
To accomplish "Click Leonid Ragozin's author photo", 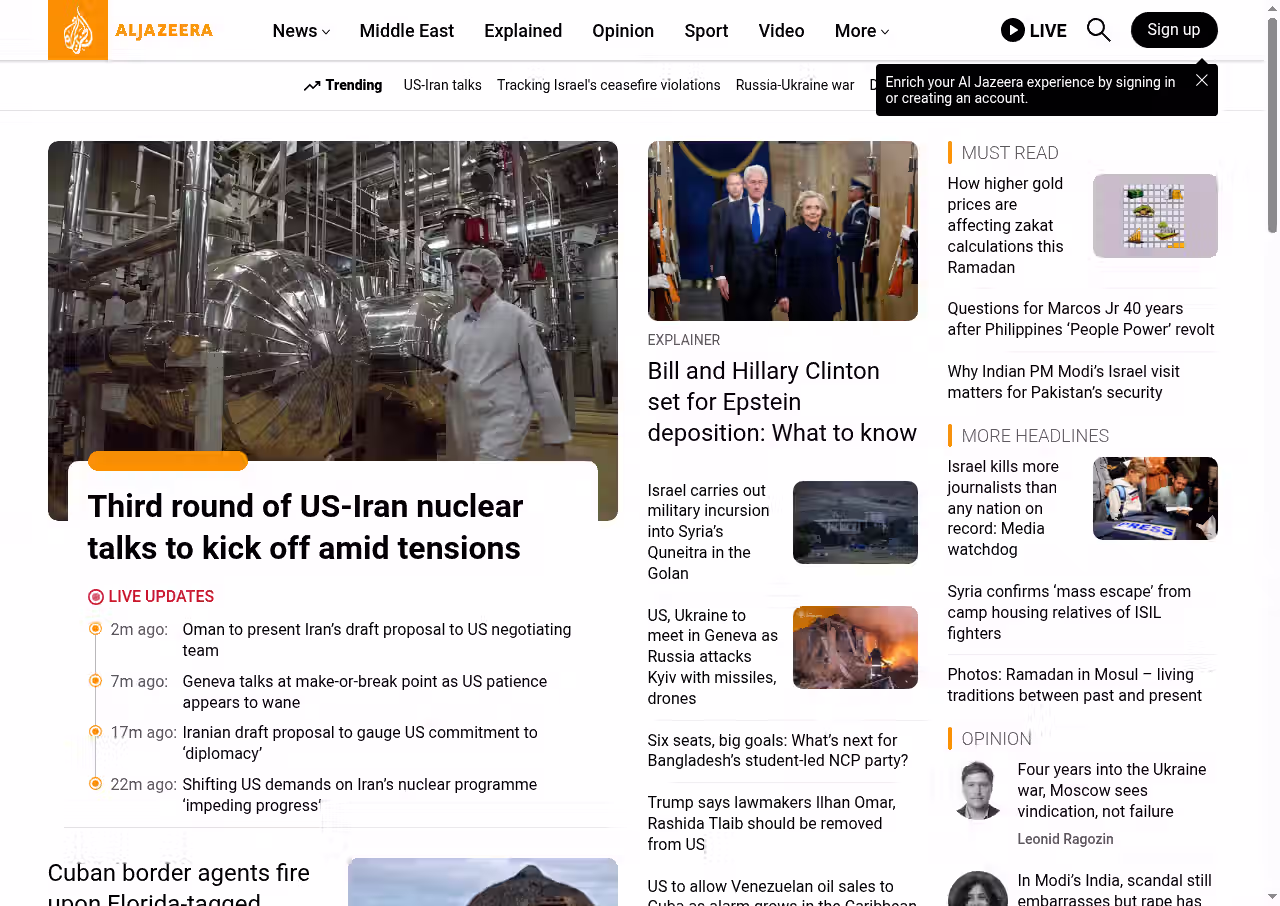I will pyautogui.click(x=977, y=790).
